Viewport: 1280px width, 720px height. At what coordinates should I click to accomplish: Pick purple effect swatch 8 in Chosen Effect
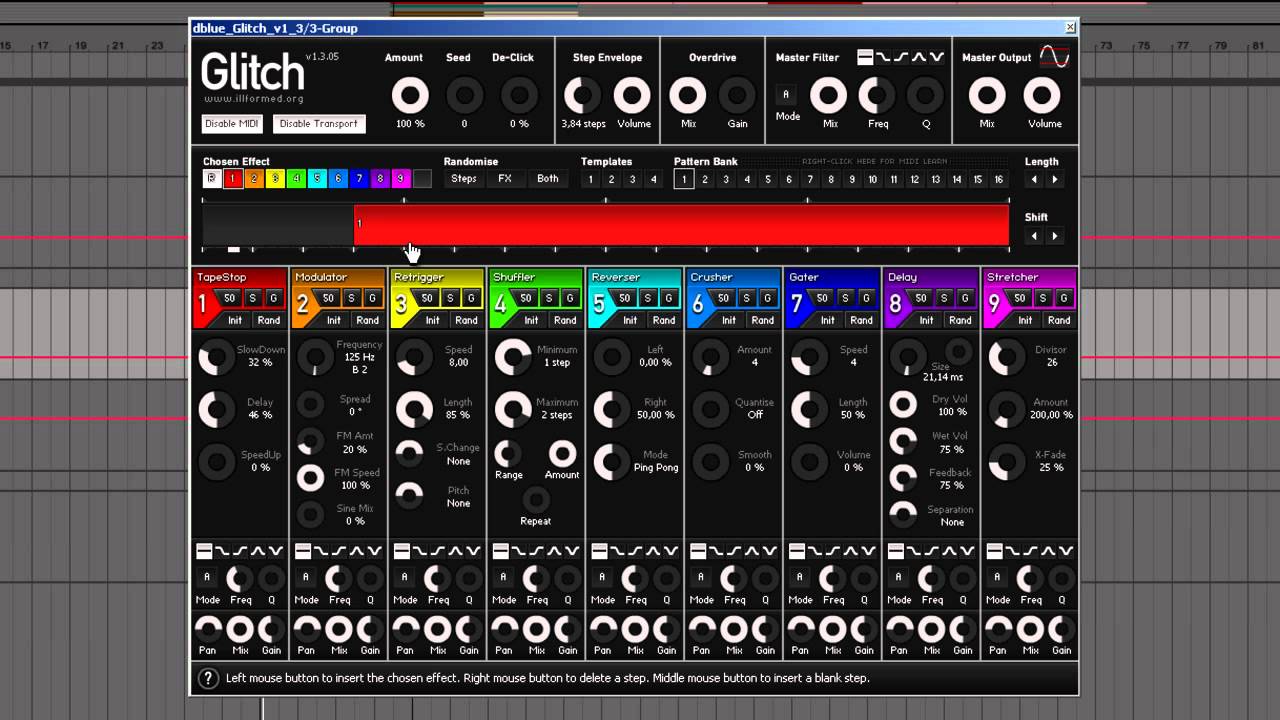380,179
